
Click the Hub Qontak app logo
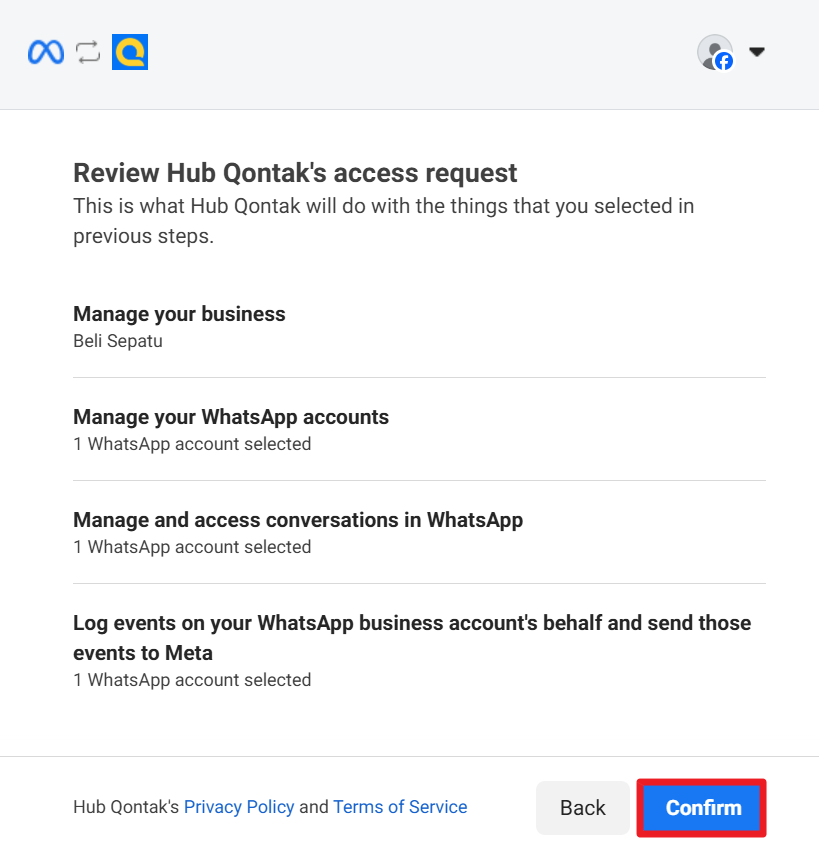[130, 52]
